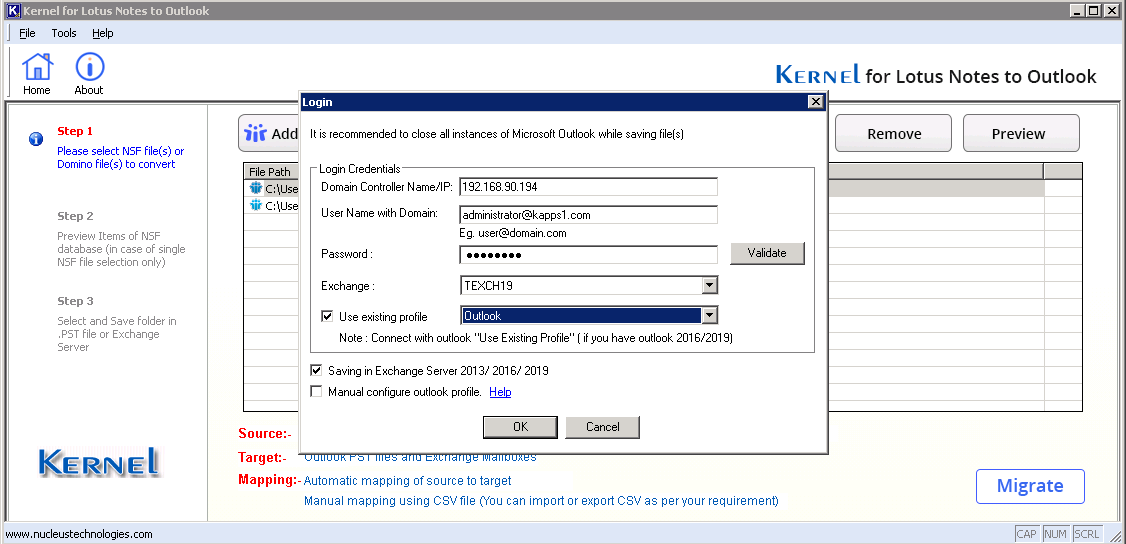Click the SCRL status indicator
Screen dimensions: 1126x544
click(1087, 534)
